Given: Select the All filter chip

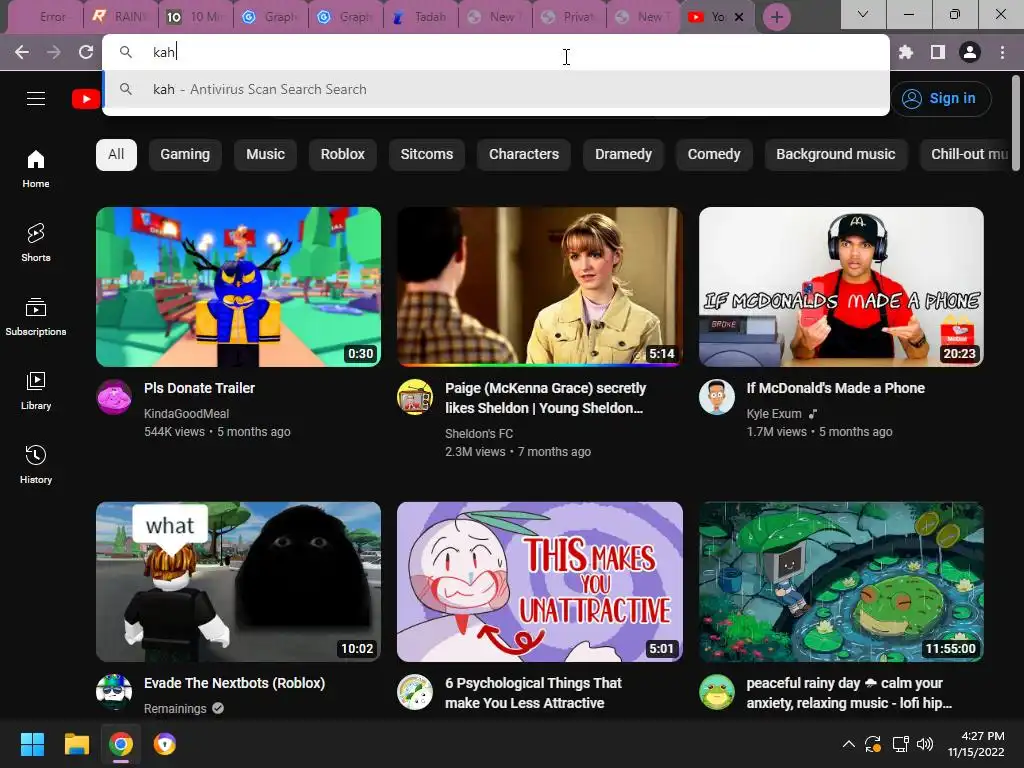Looking at the screenshot, I should [116, 155].
